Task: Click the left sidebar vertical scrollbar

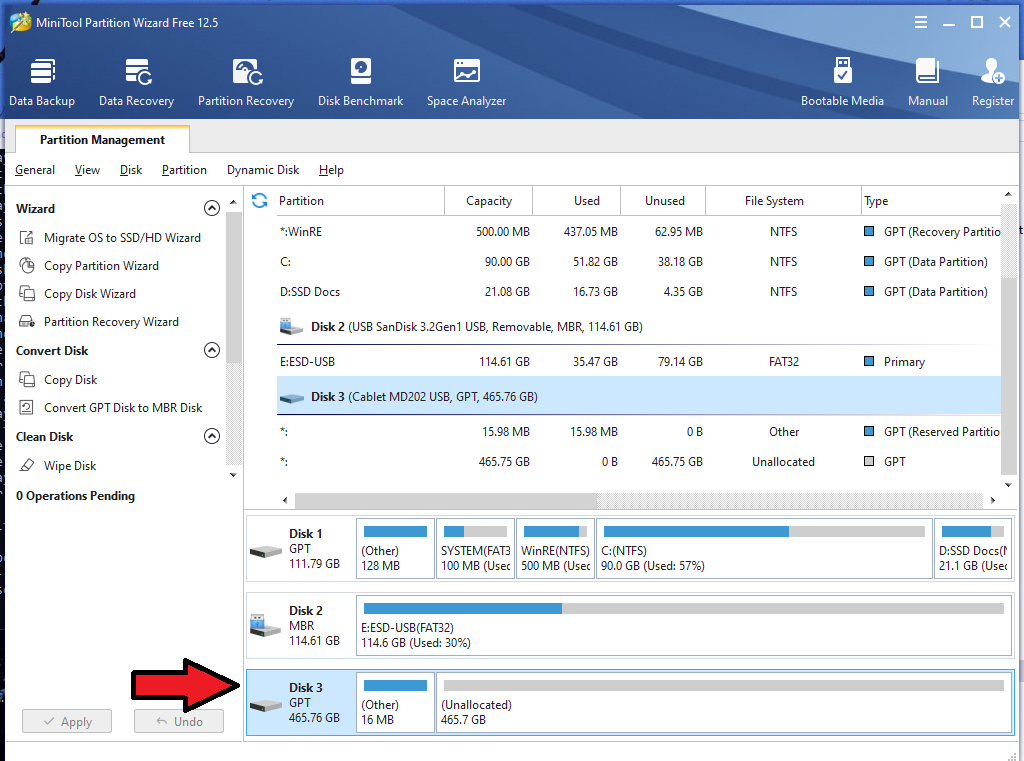Action: [x=233, y=287]
